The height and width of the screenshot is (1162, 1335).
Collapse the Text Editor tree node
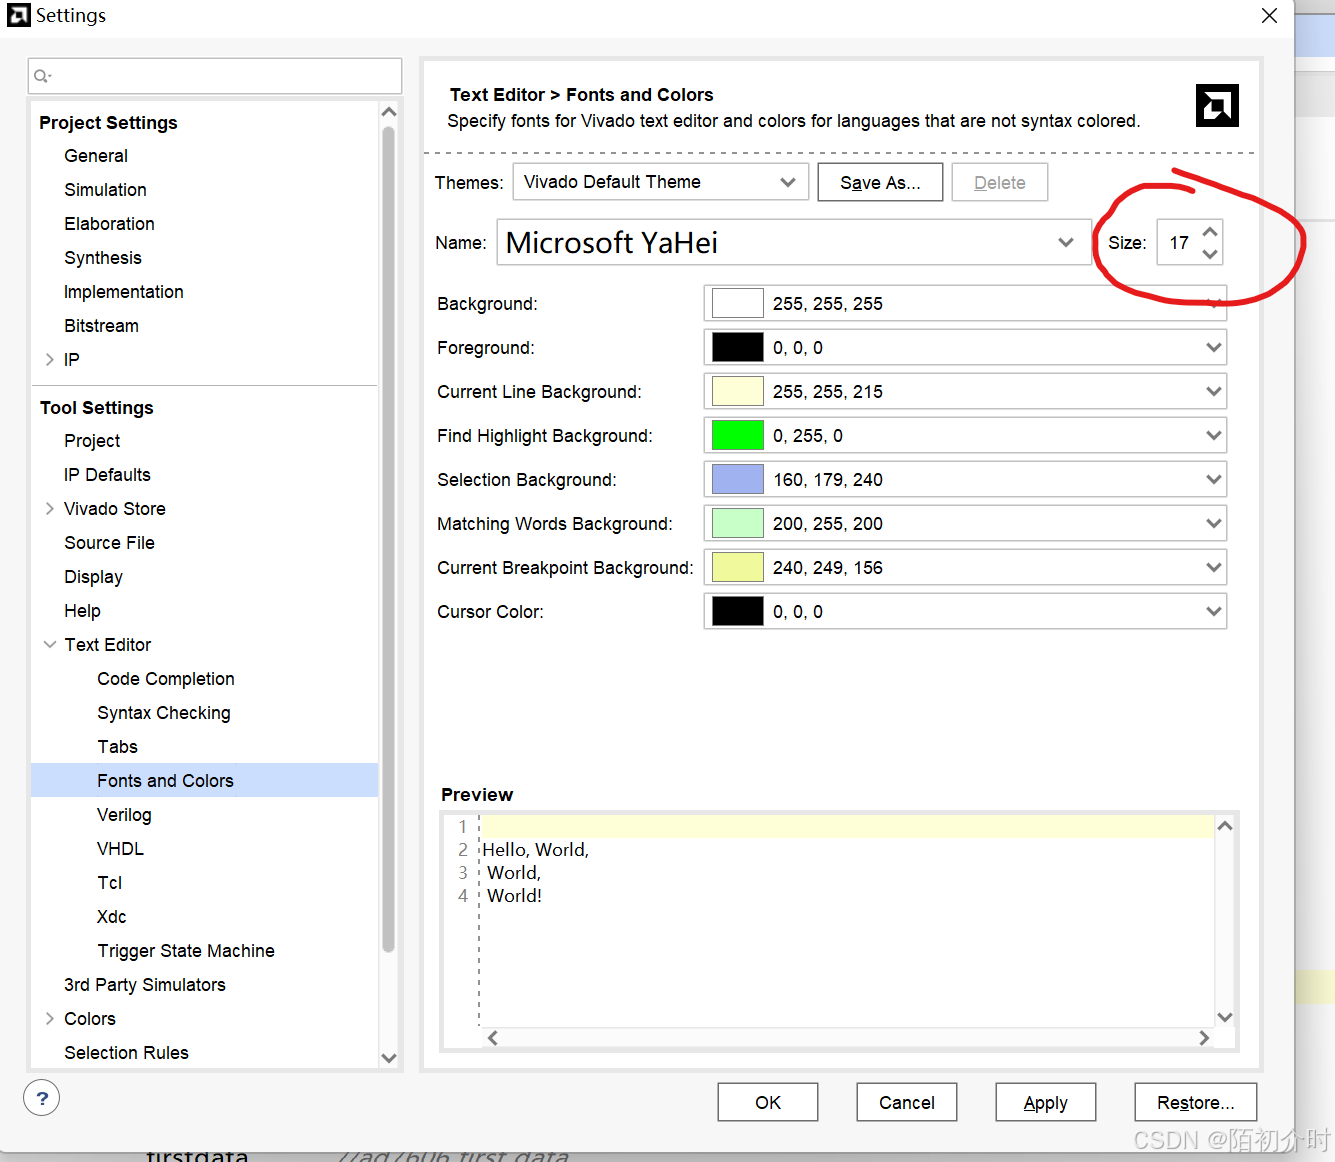[49, 645]
